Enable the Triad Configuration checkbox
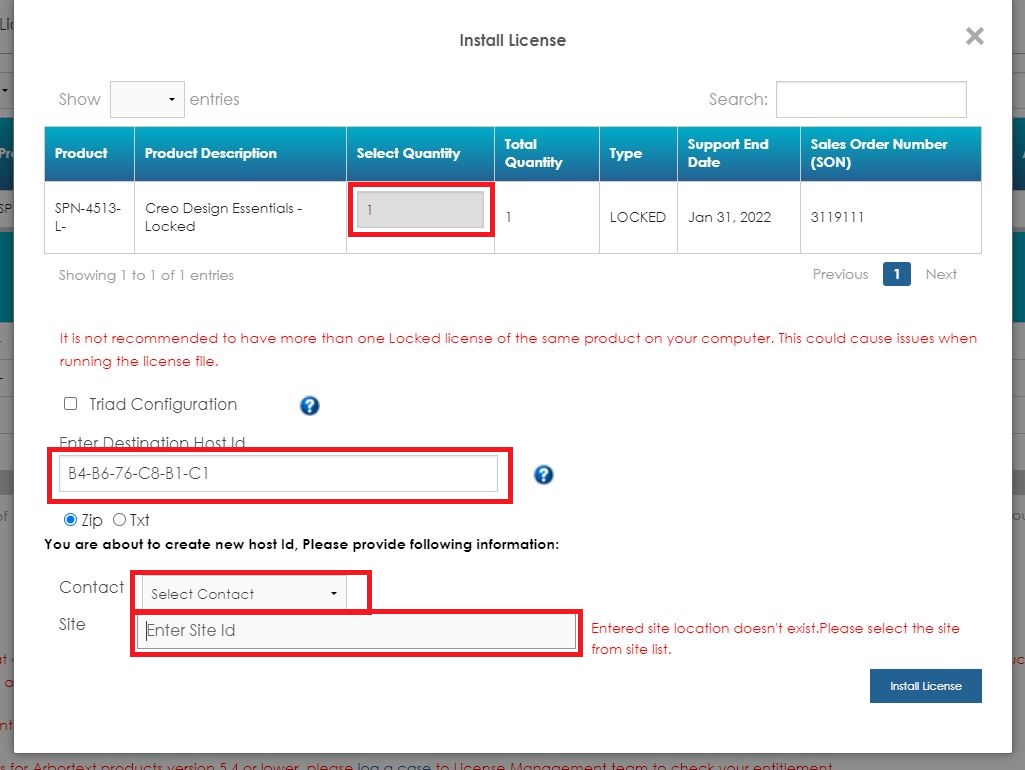The height and width of the screenshot is (770, 1025). [x=71, y=403]
